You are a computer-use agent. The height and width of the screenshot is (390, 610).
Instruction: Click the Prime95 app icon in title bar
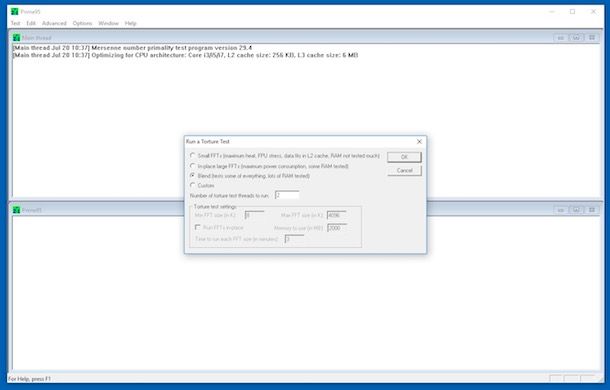[x=15, y=11]
